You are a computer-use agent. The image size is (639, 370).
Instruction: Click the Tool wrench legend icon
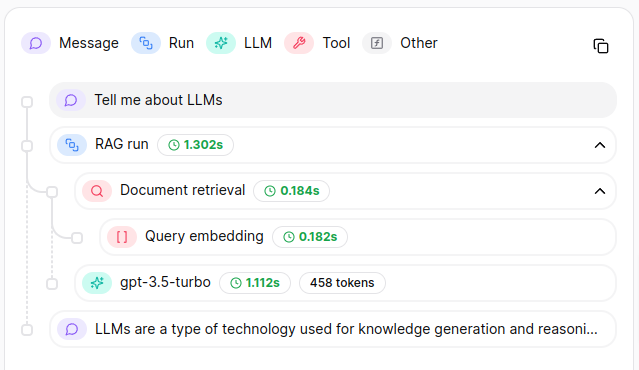pos(299,43)
